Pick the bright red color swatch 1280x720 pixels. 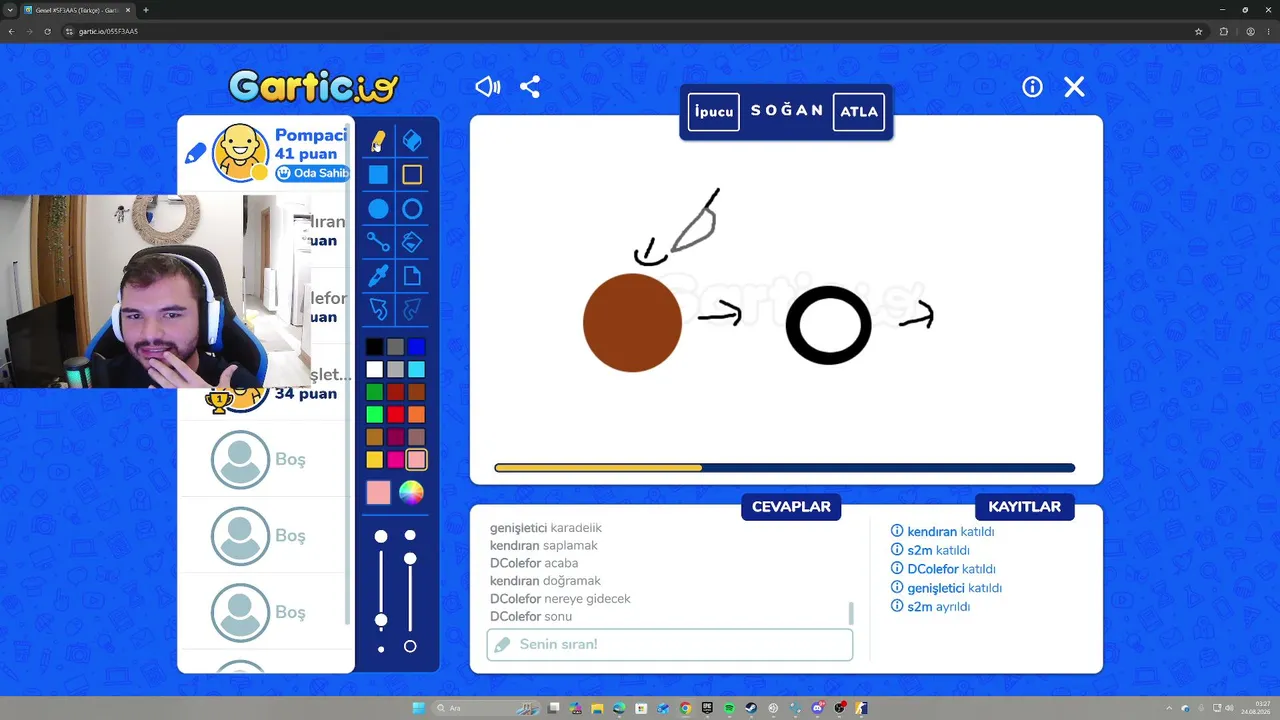pos(395,415)
